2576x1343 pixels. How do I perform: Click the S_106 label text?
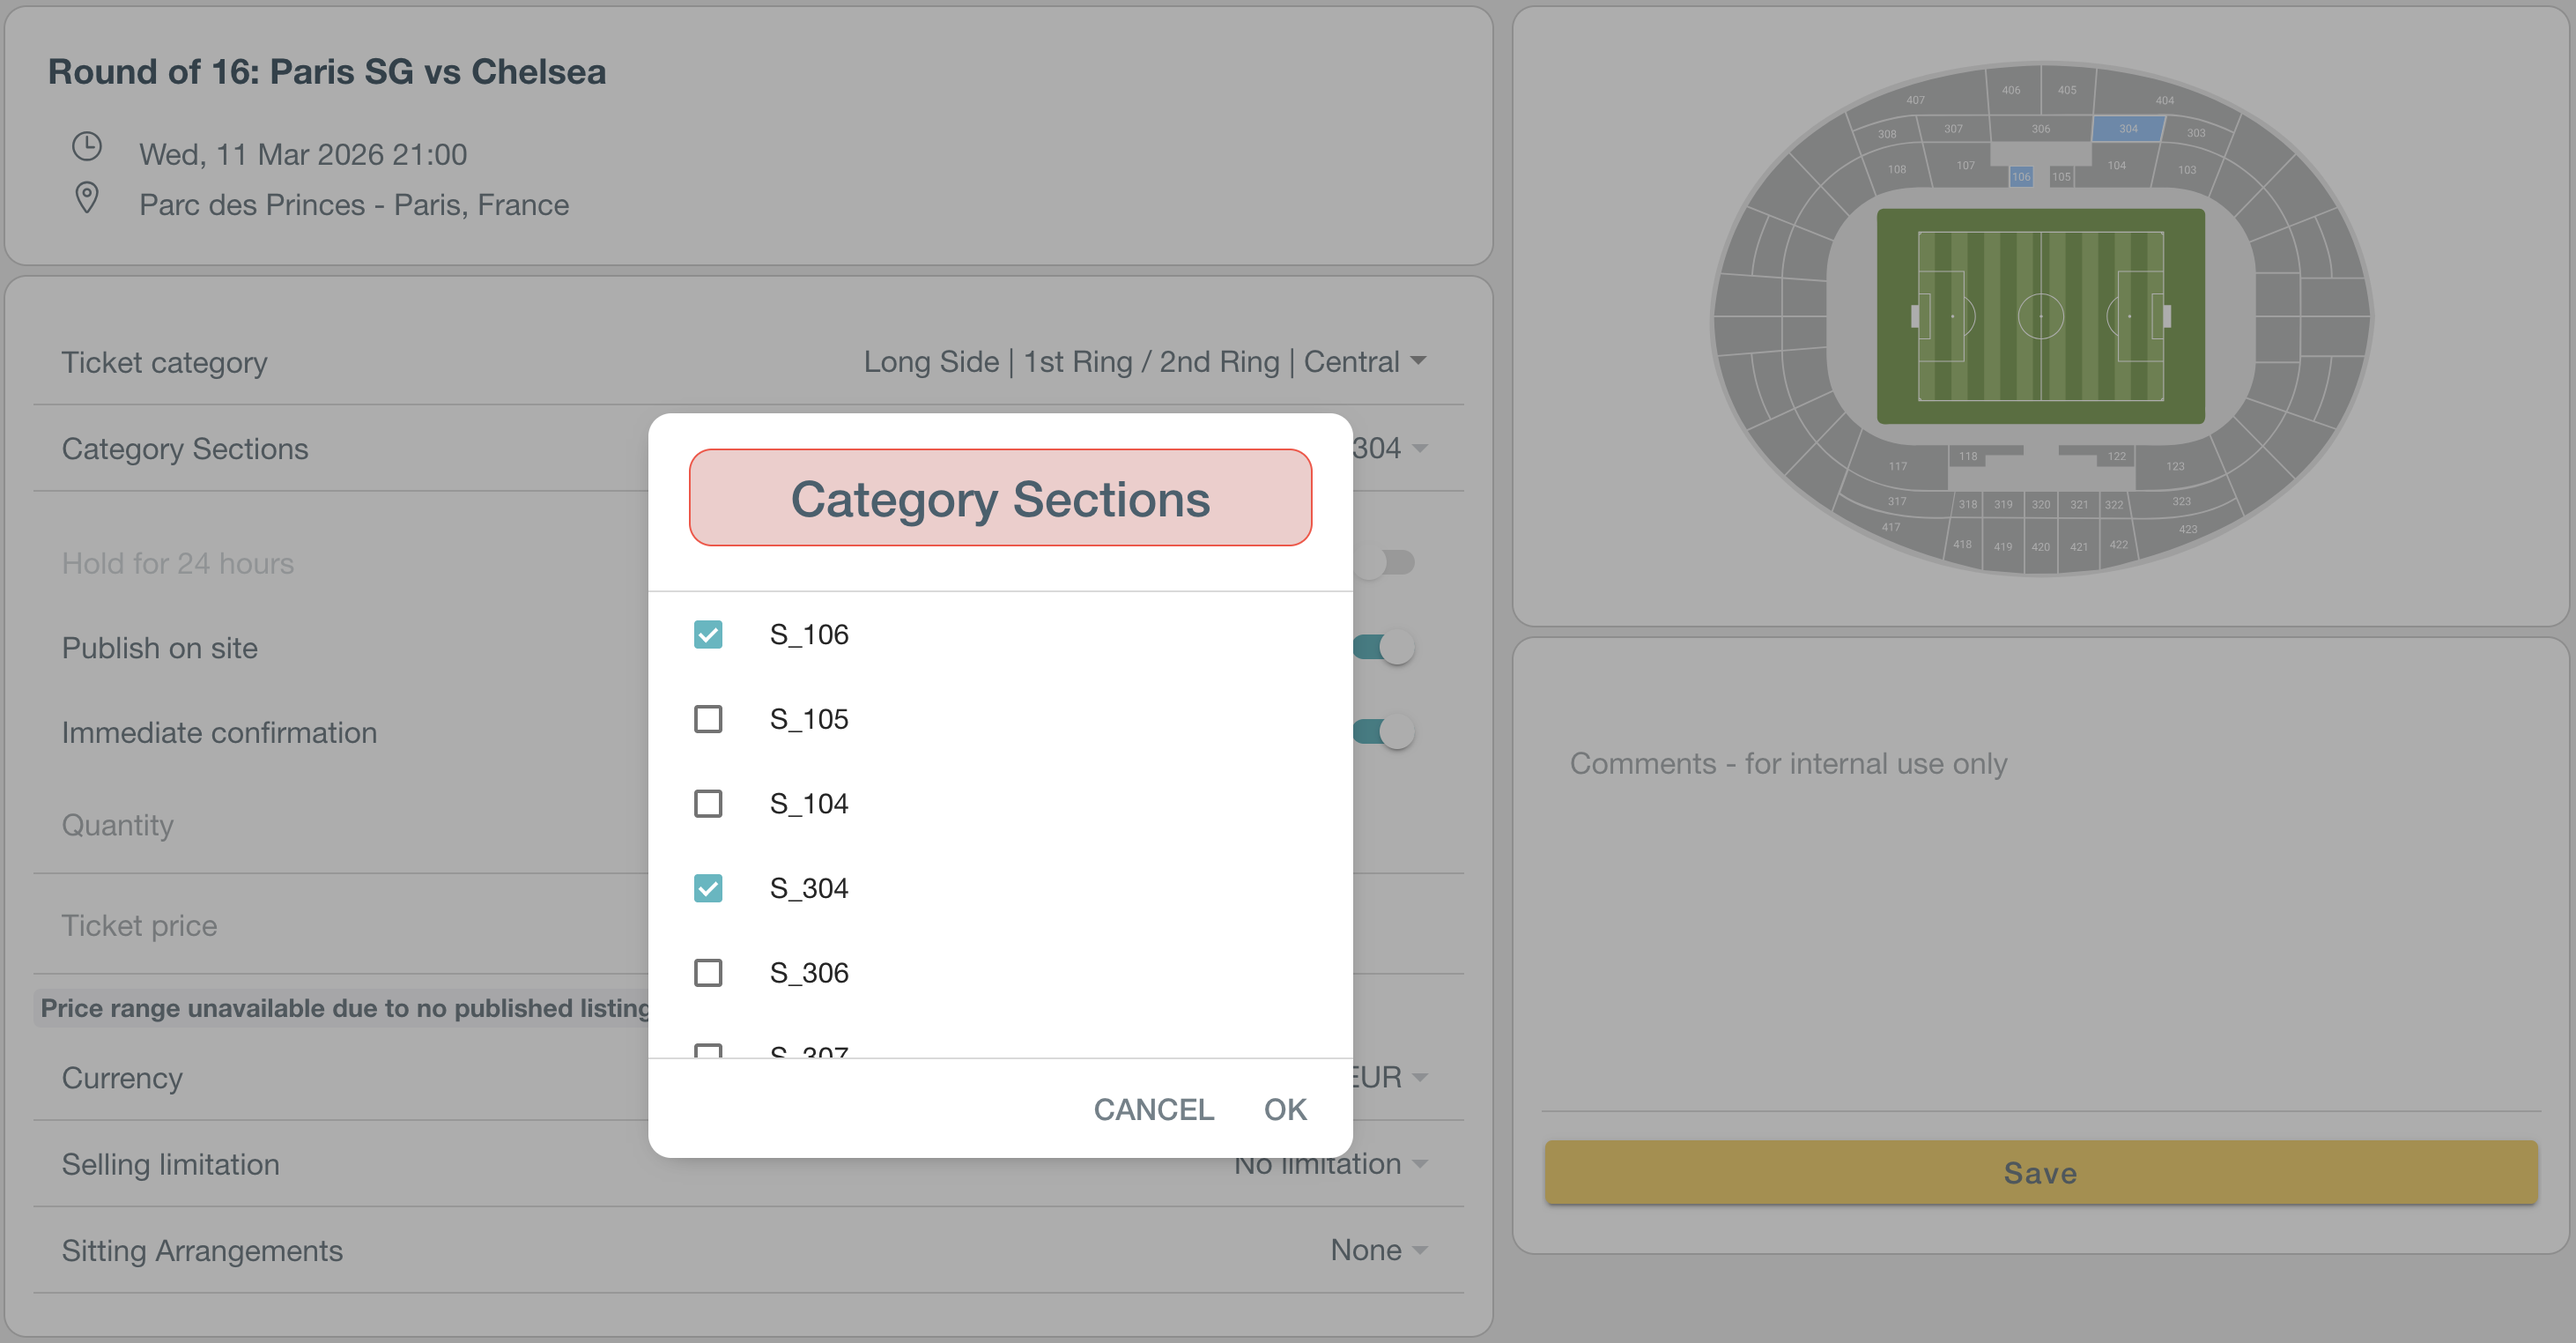808,634
